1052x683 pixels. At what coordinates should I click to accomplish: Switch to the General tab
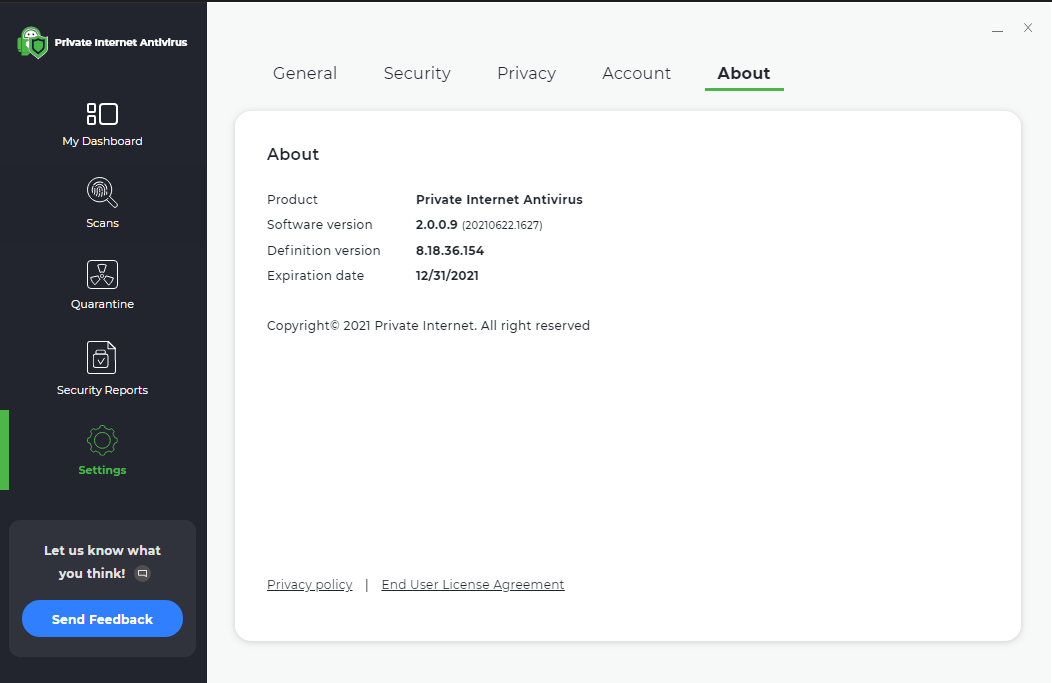[305, 73]
